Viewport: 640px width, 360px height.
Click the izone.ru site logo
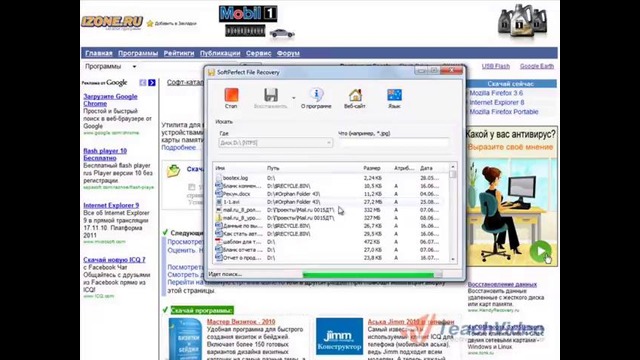click(112, 22)
